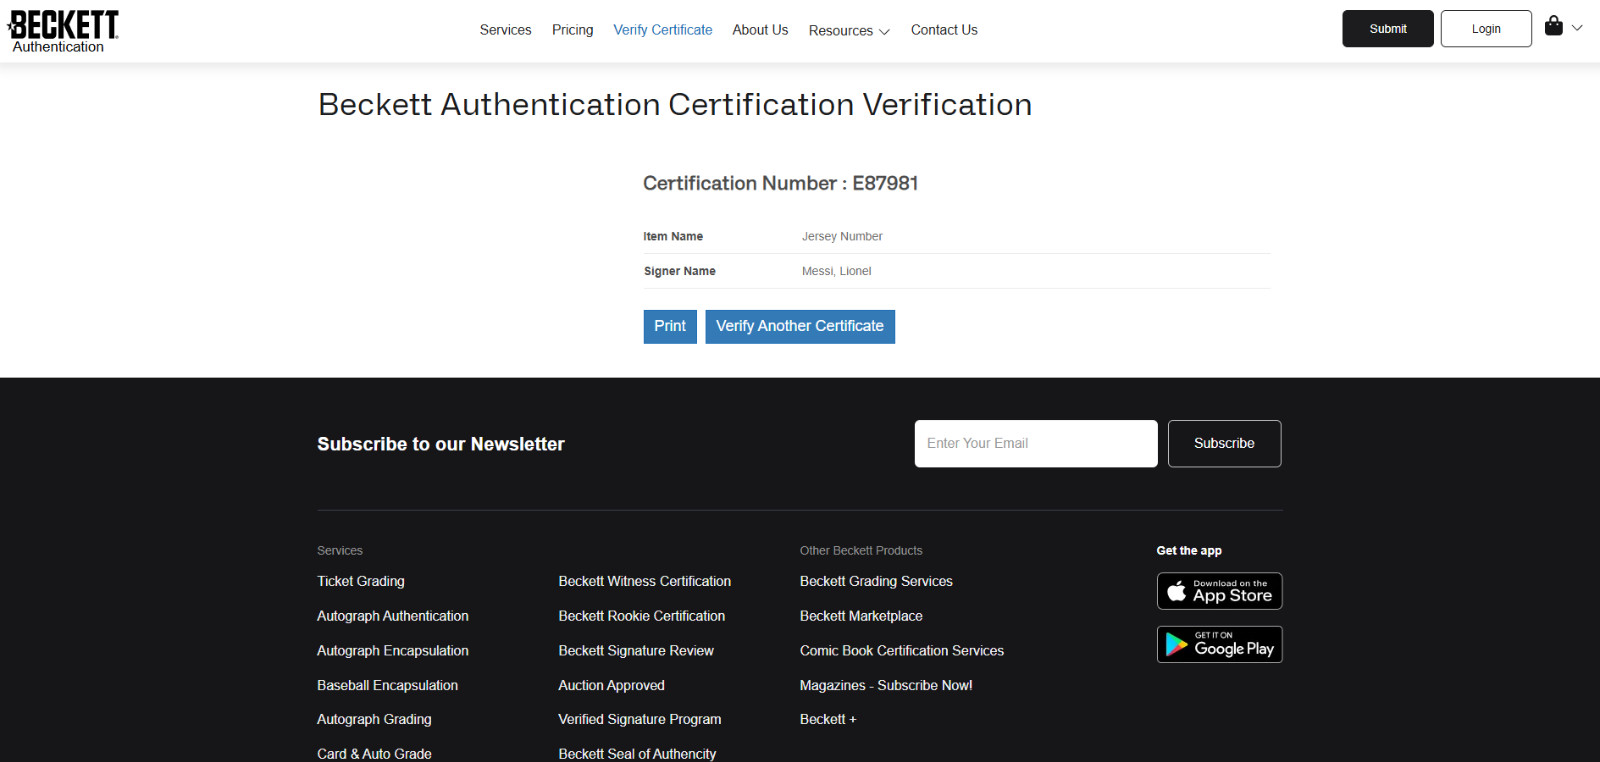Screen dimensions: 1600x762
Task: Go to the Pricing page
Action: pyautogui.click(x=572, y=30)
